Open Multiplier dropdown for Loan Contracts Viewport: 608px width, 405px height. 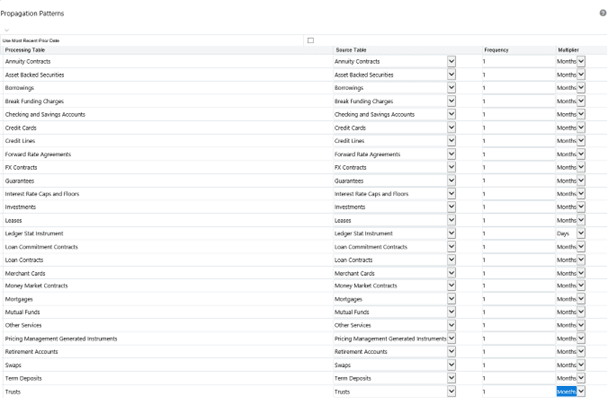(x=581, y=260)
